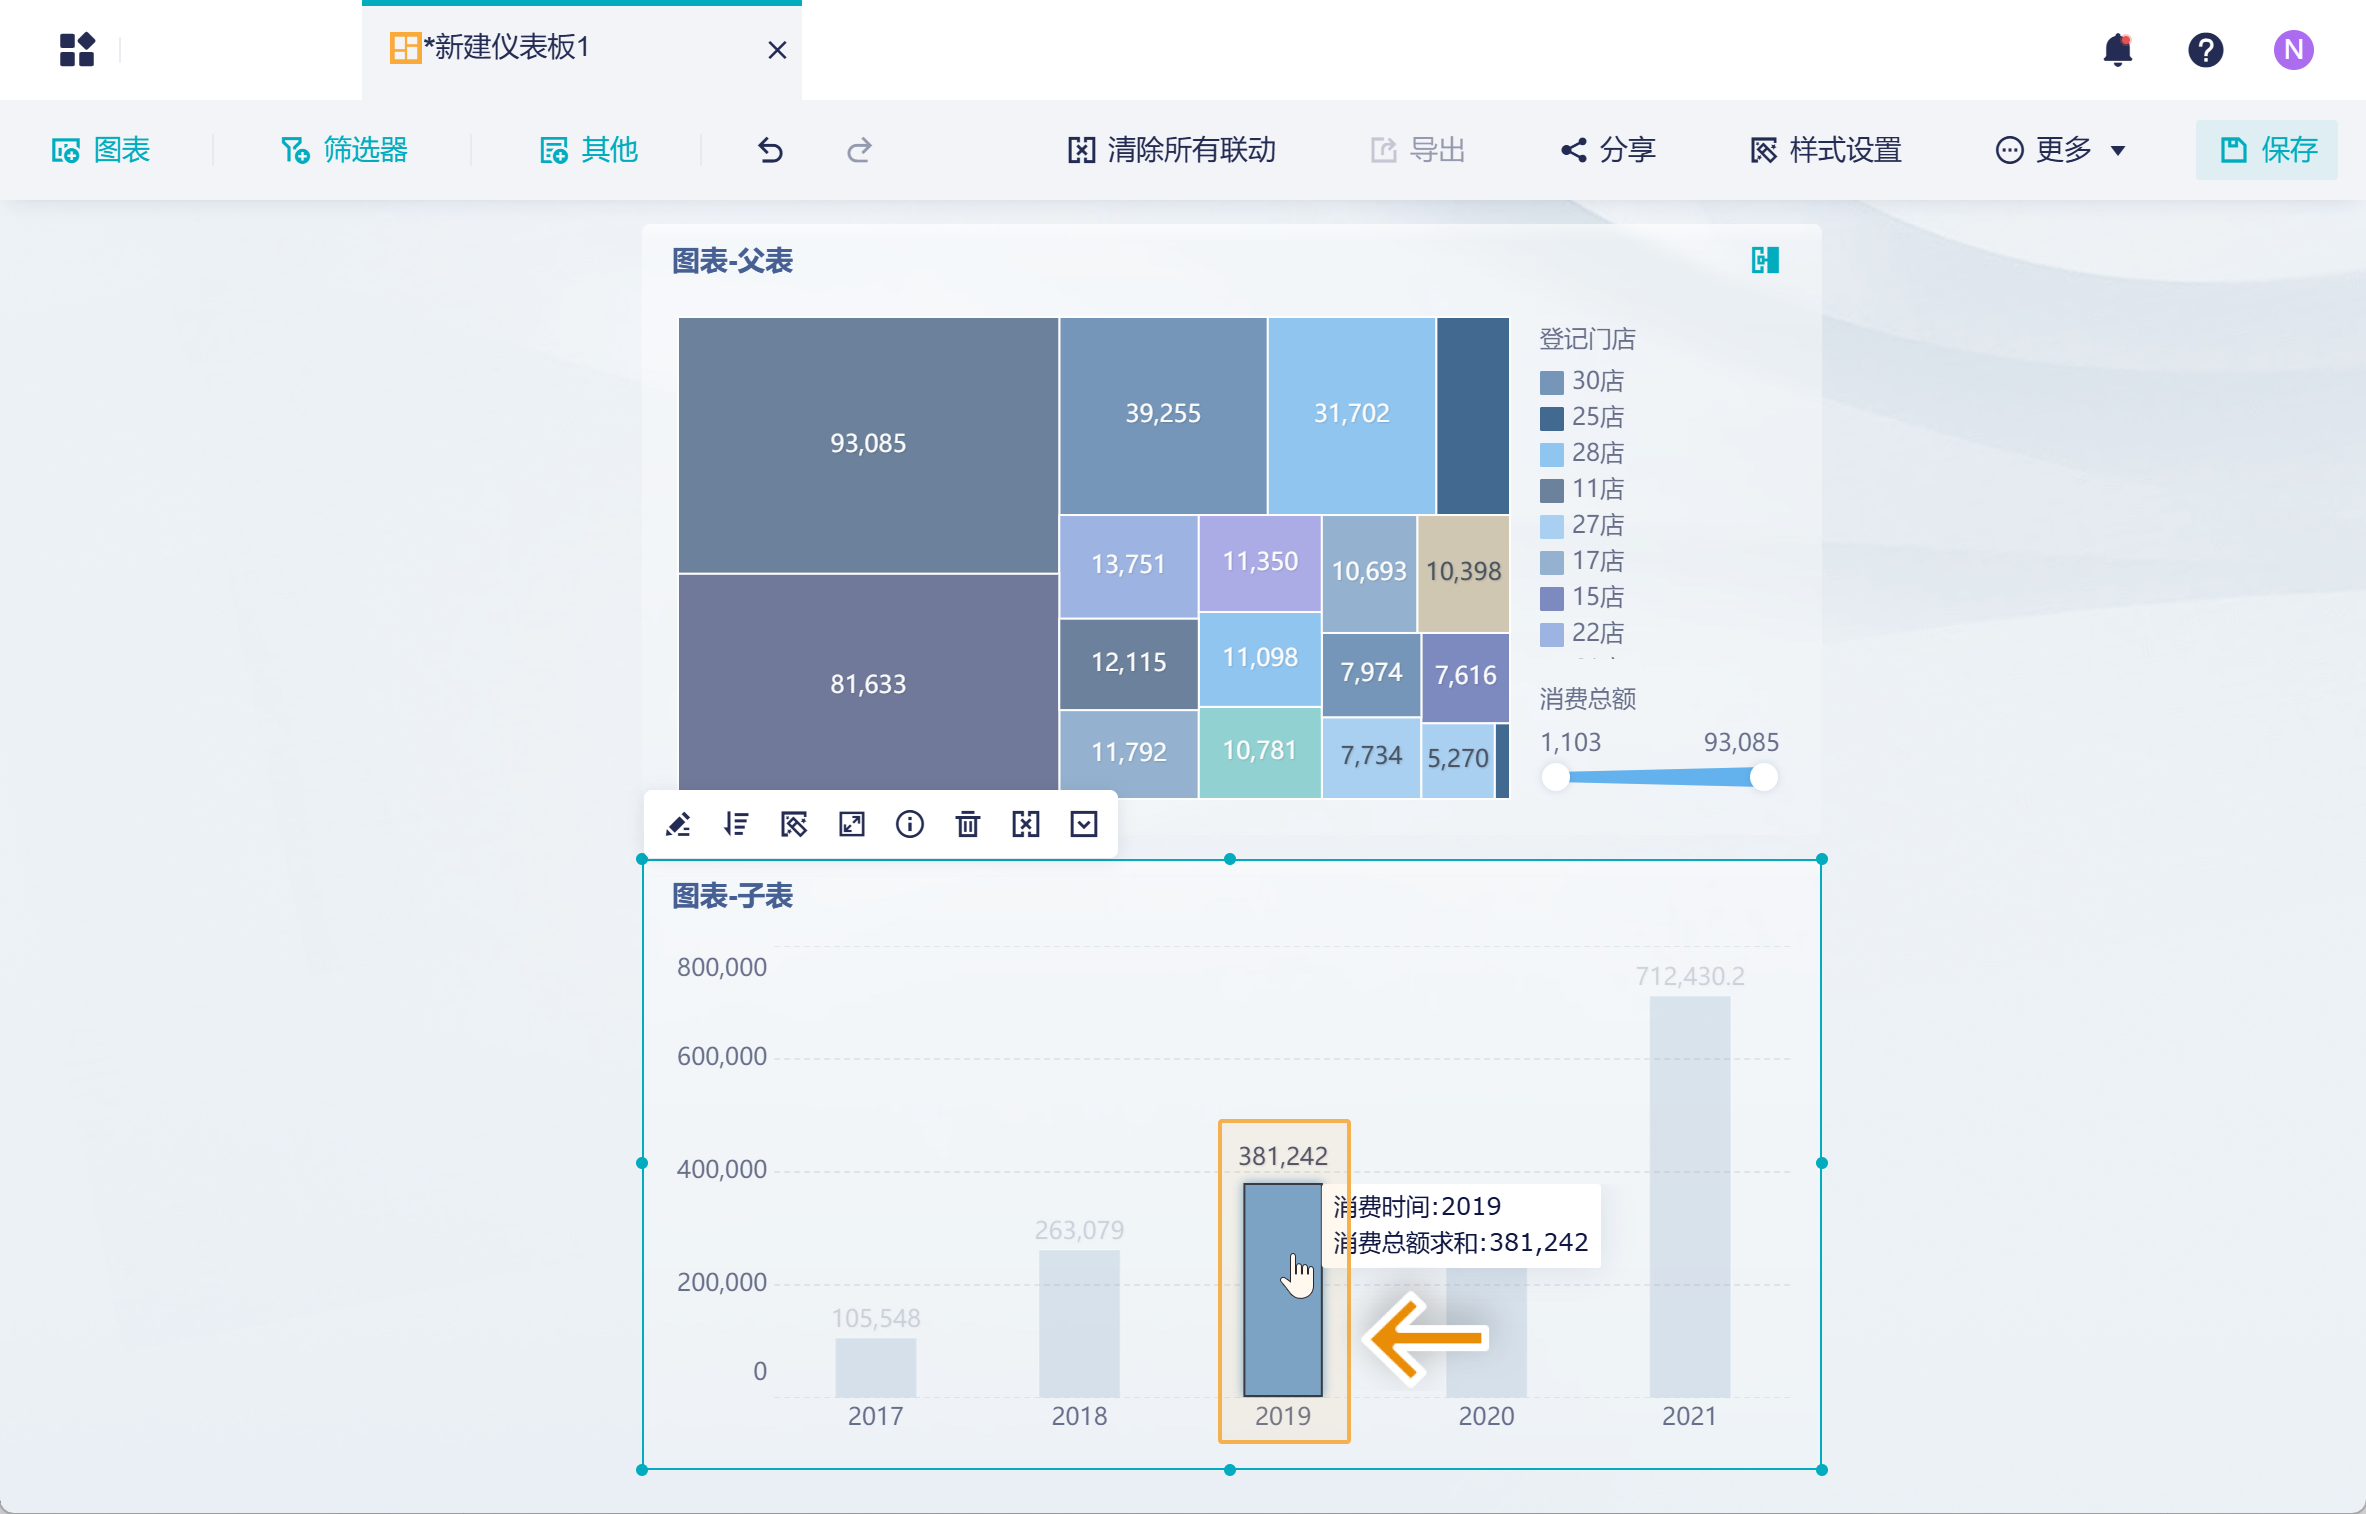The height and width of the screenshot is (1514, 2366).
Task: Click the clear linkage icon in chart toolbar
Action: coord(1026,824)
